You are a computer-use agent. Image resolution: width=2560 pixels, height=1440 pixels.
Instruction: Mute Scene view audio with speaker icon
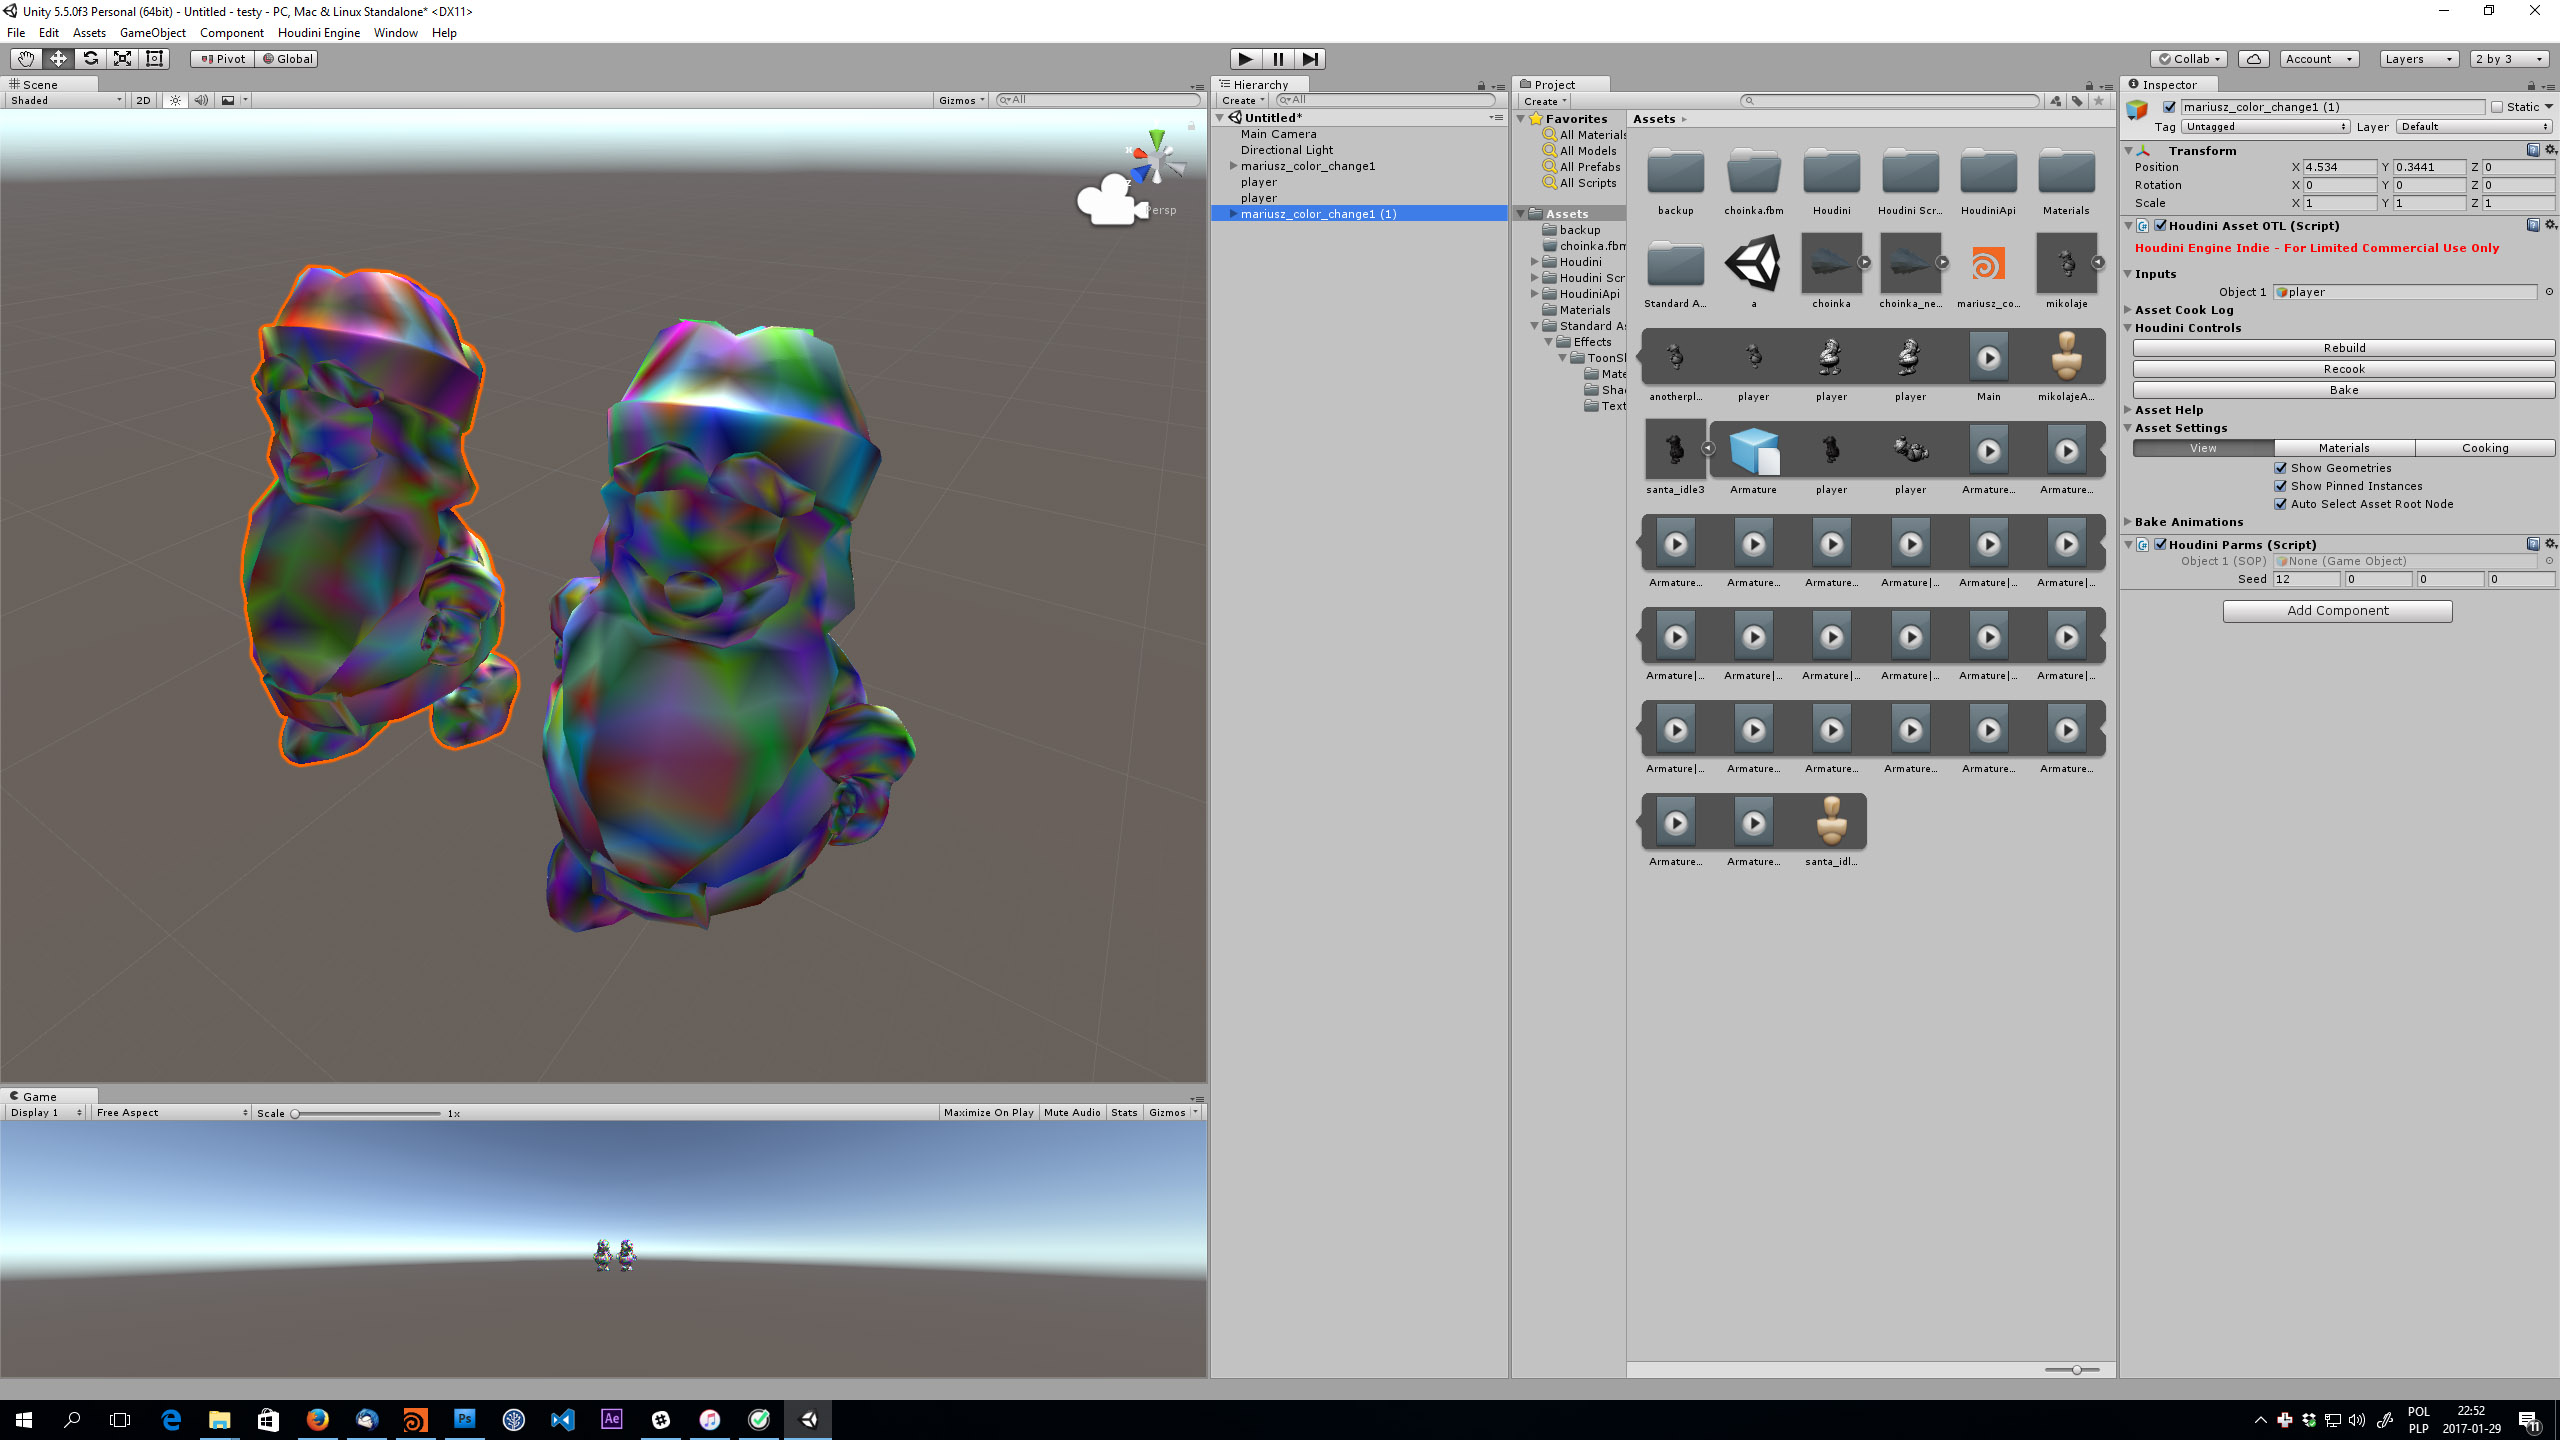202,100
